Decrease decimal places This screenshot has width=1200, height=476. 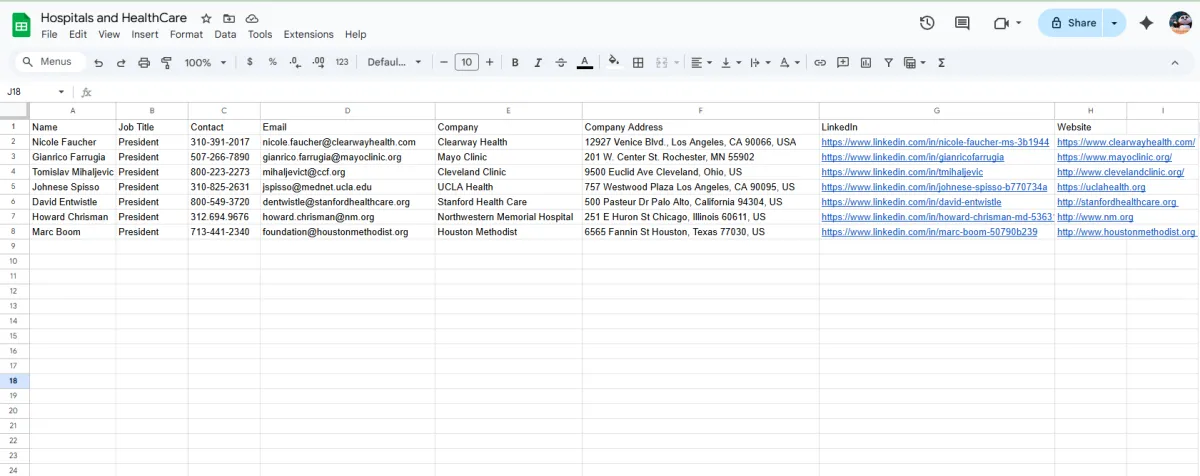295,62
